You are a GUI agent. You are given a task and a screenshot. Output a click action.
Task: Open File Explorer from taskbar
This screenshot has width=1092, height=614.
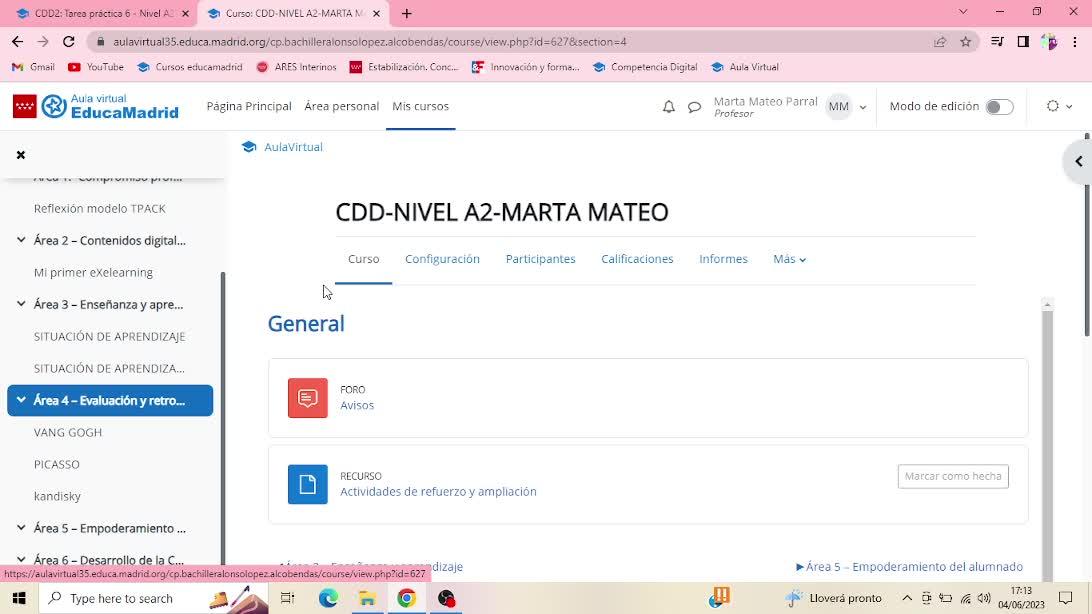tap(367, 598)
